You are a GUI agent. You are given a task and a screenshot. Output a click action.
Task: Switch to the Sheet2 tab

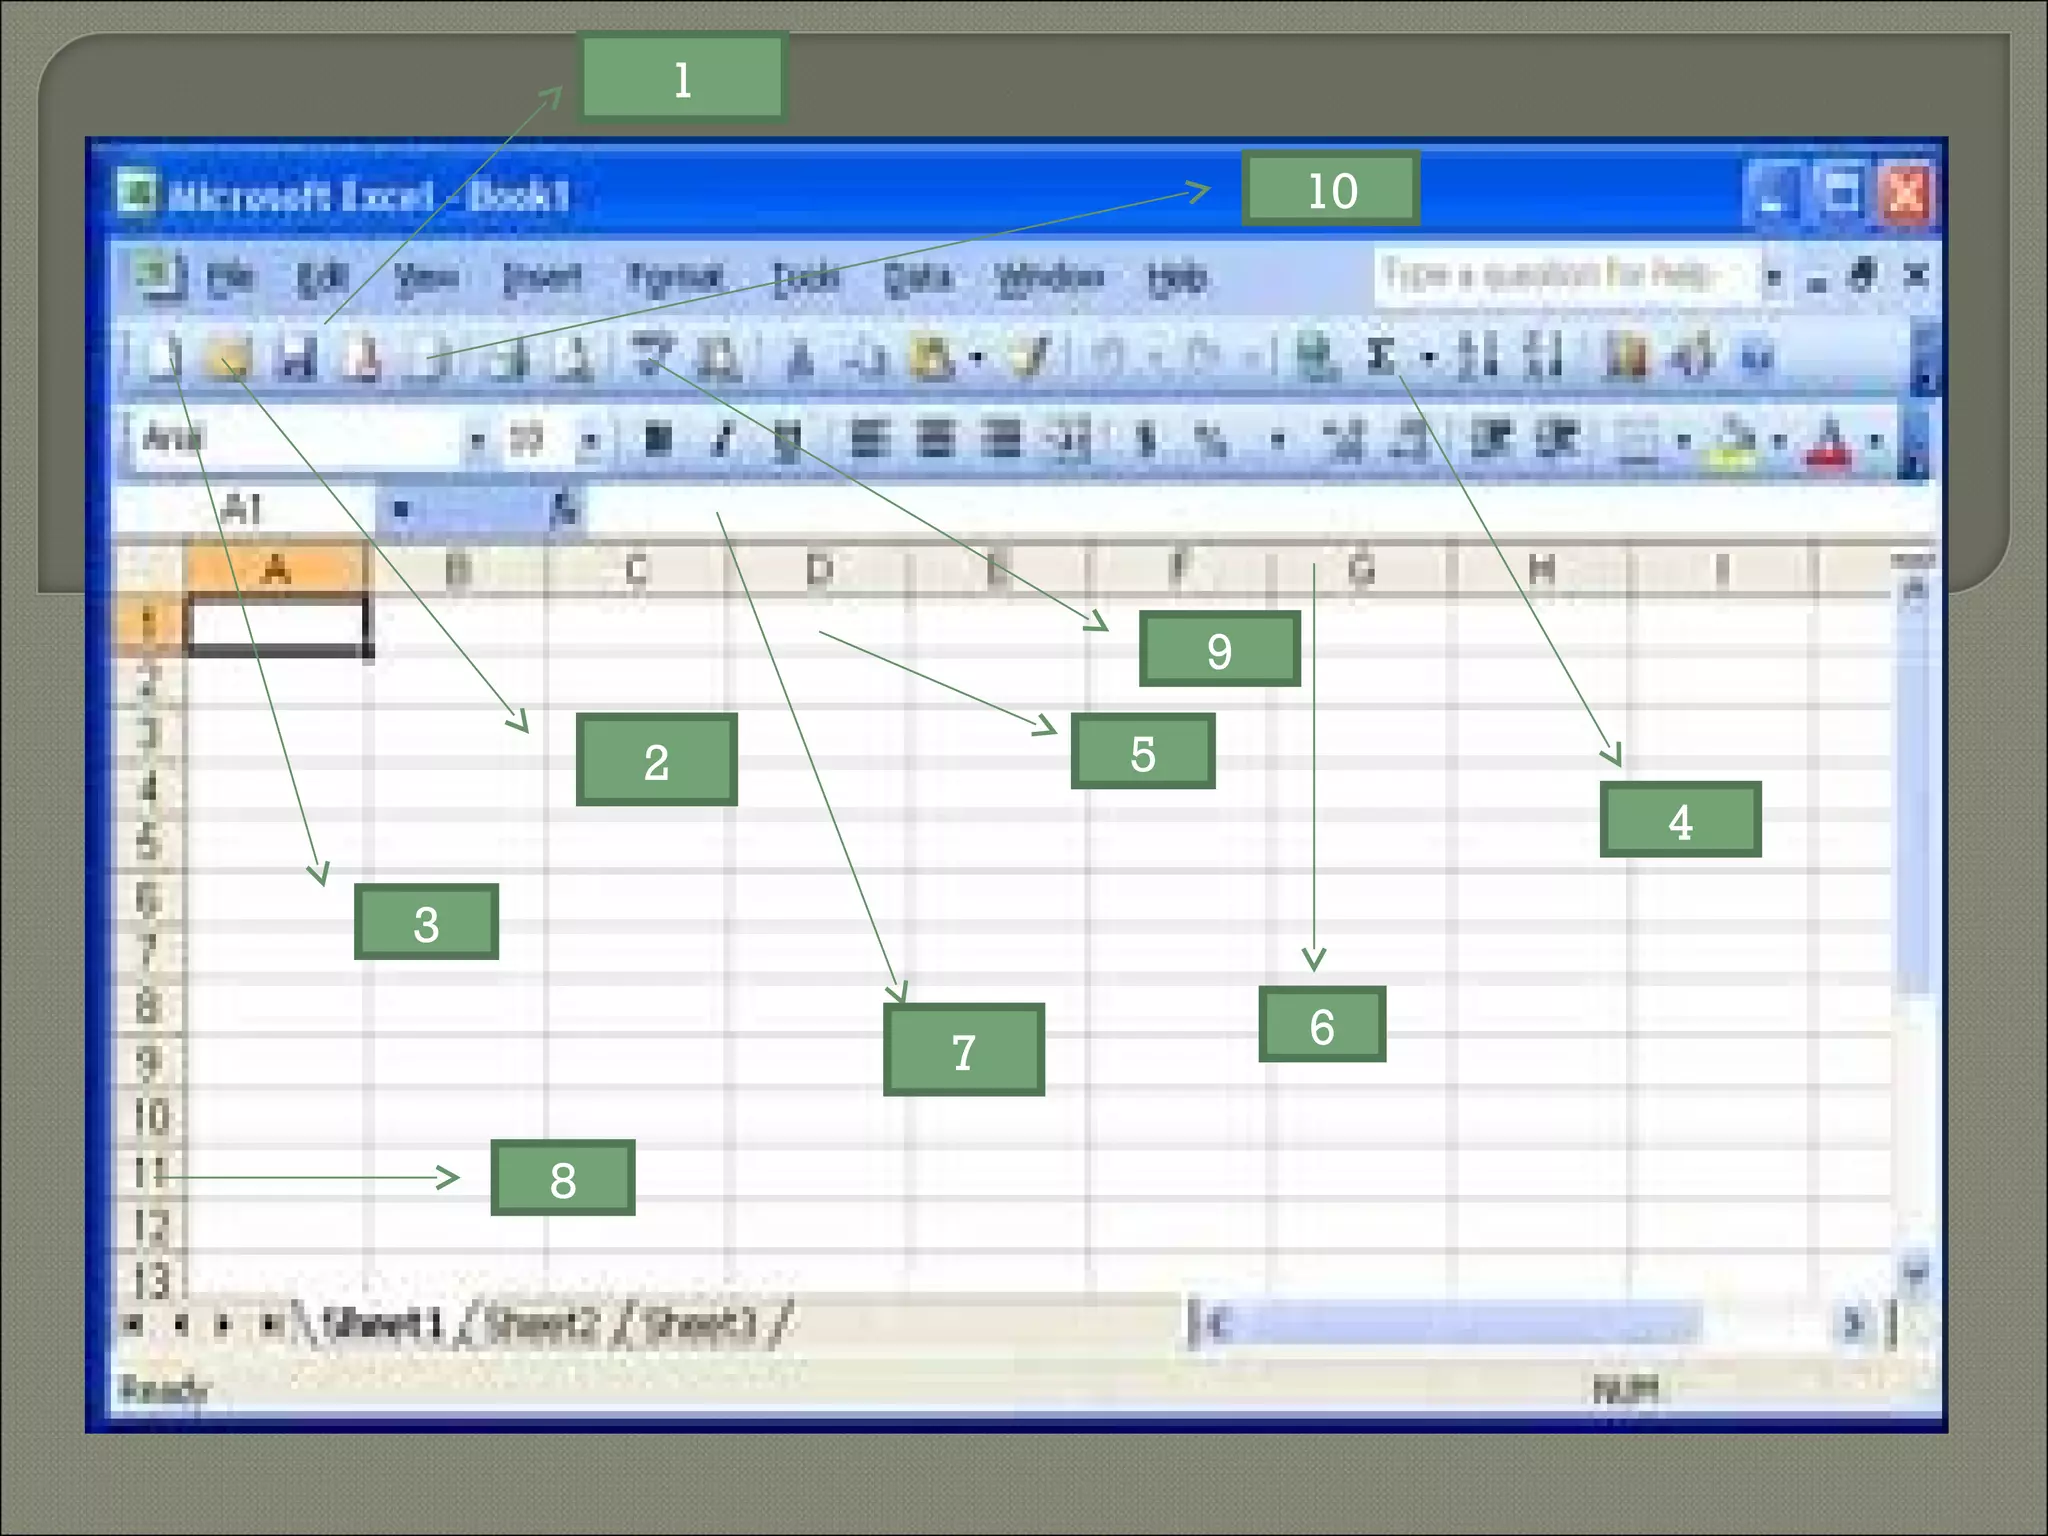[x=543, y=1325]
